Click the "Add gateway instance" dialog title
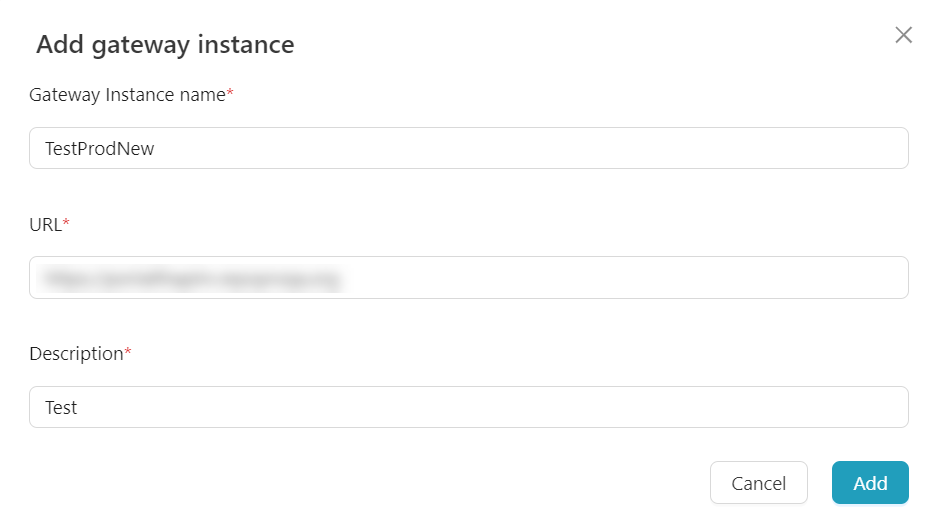 pyautogui.click(x=165, y=45)
